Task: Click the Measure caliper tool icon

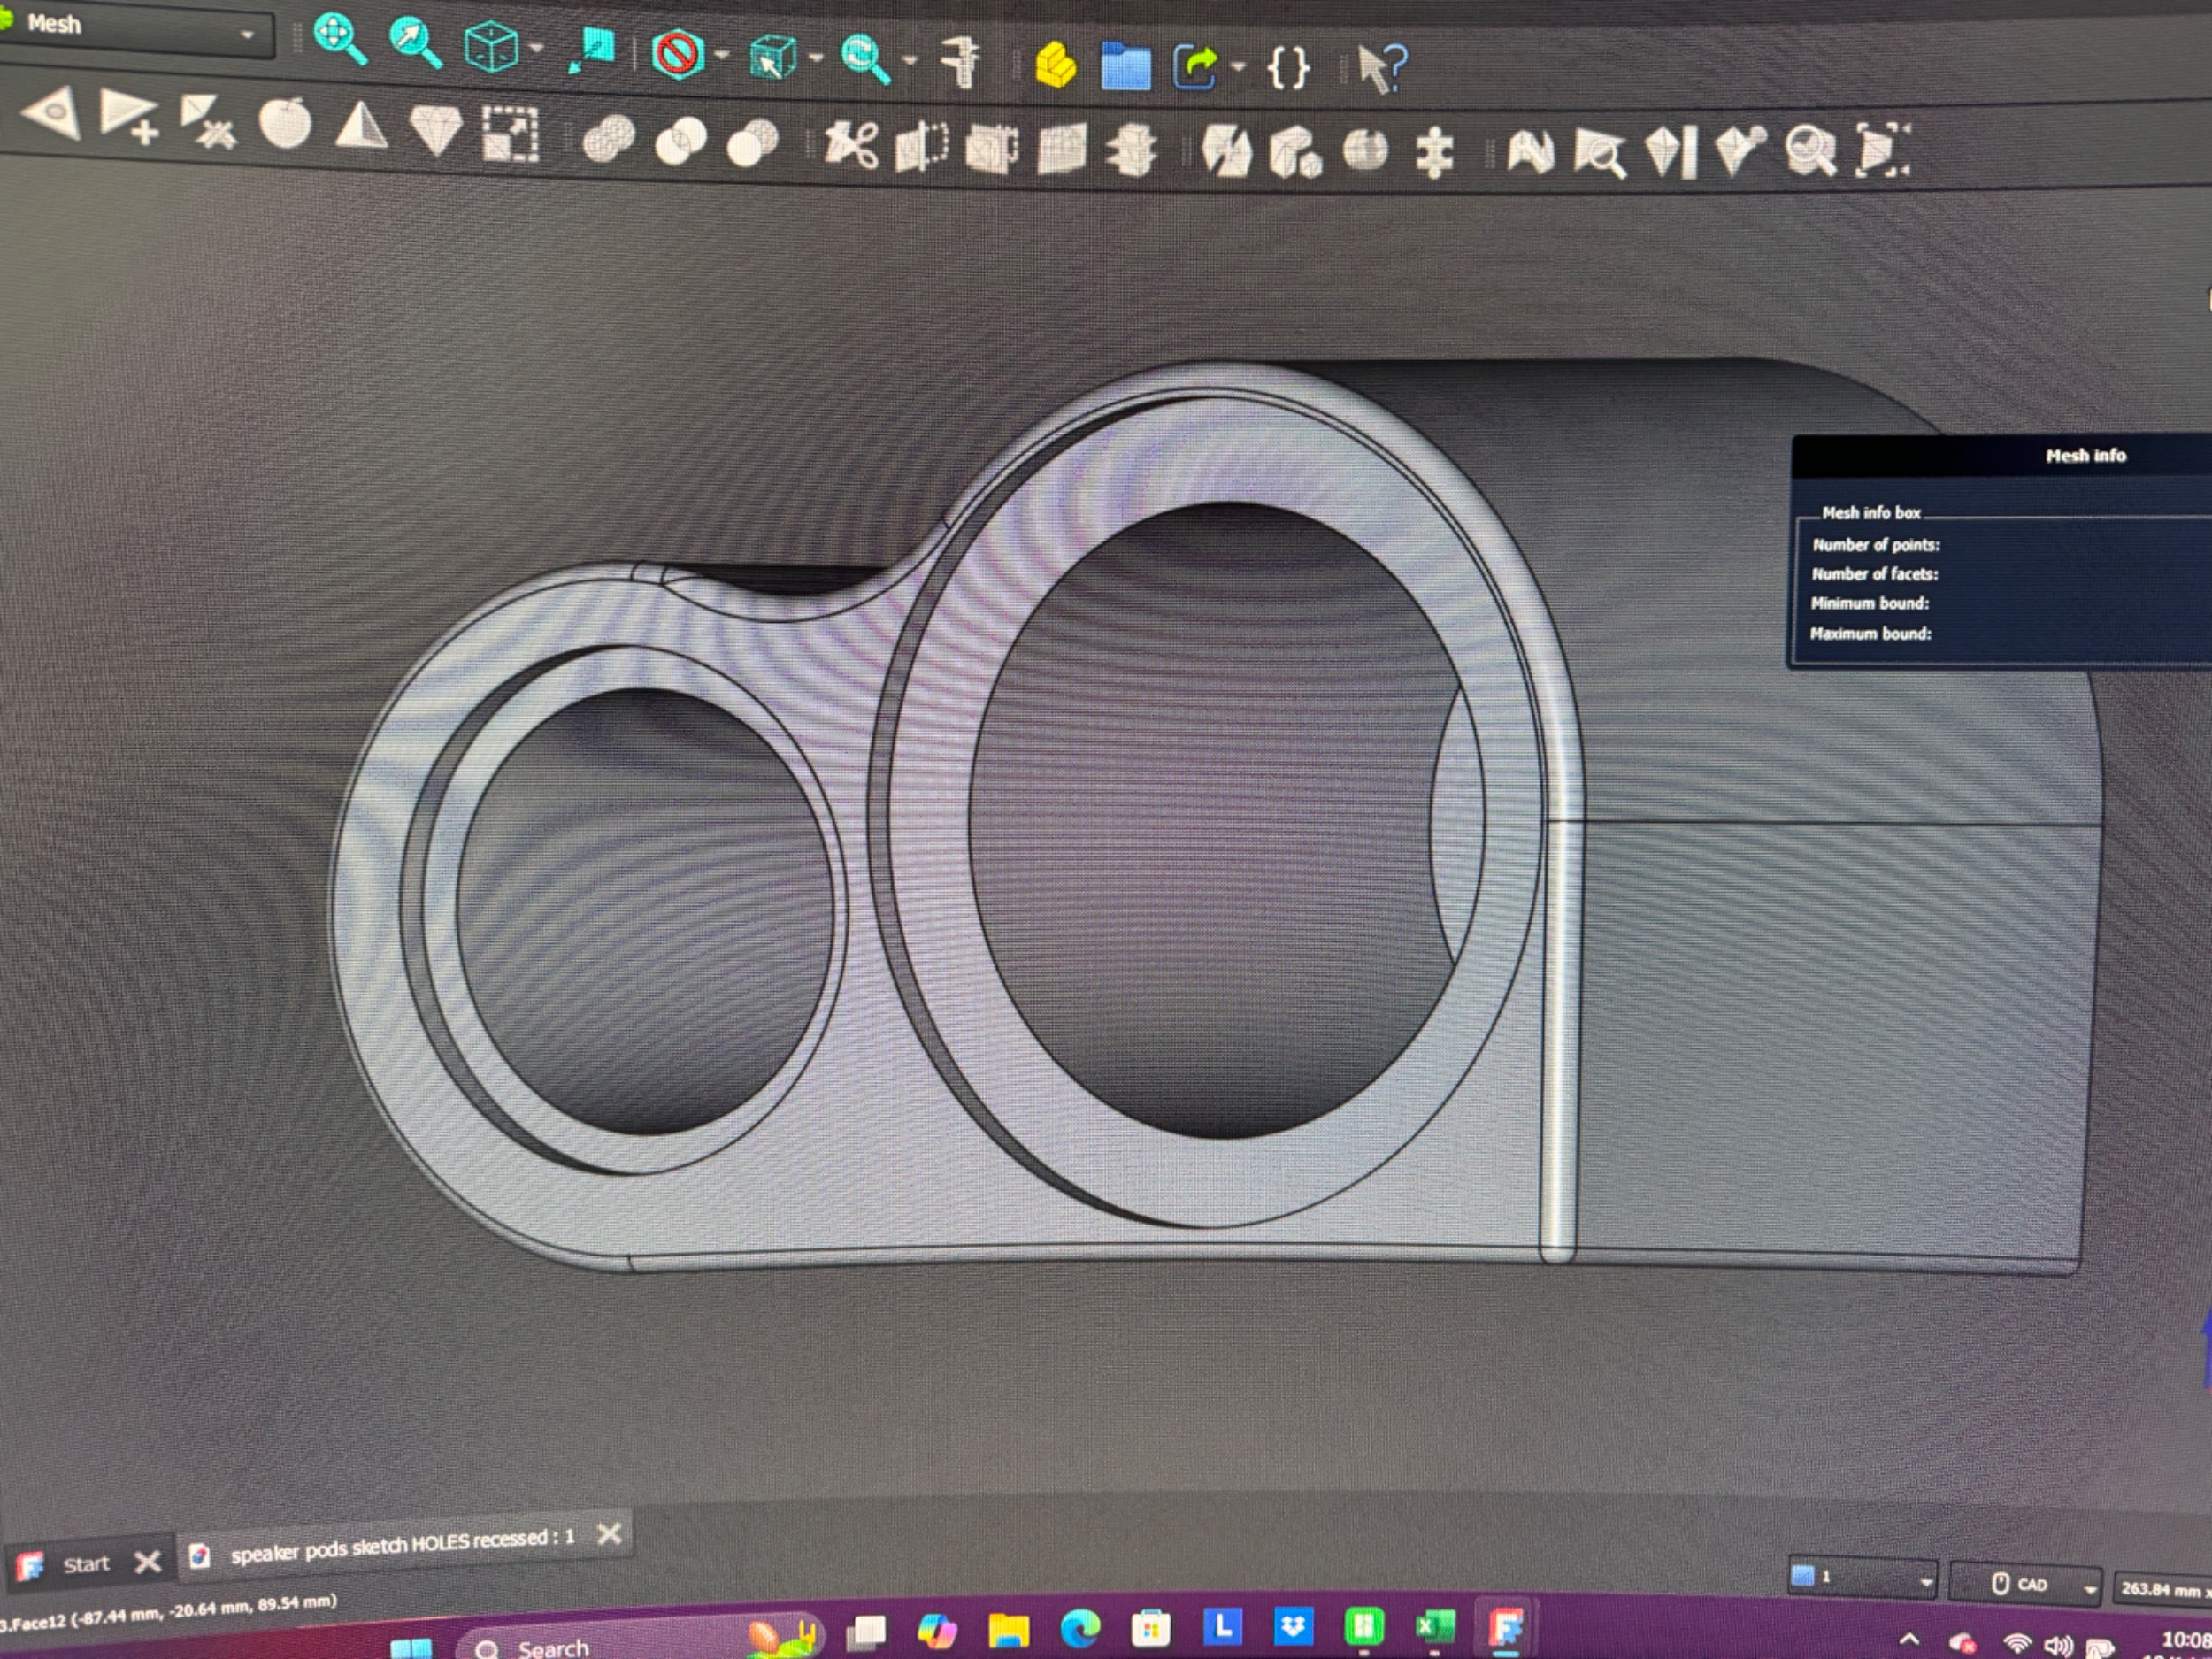Action: [x=962, y=62]
